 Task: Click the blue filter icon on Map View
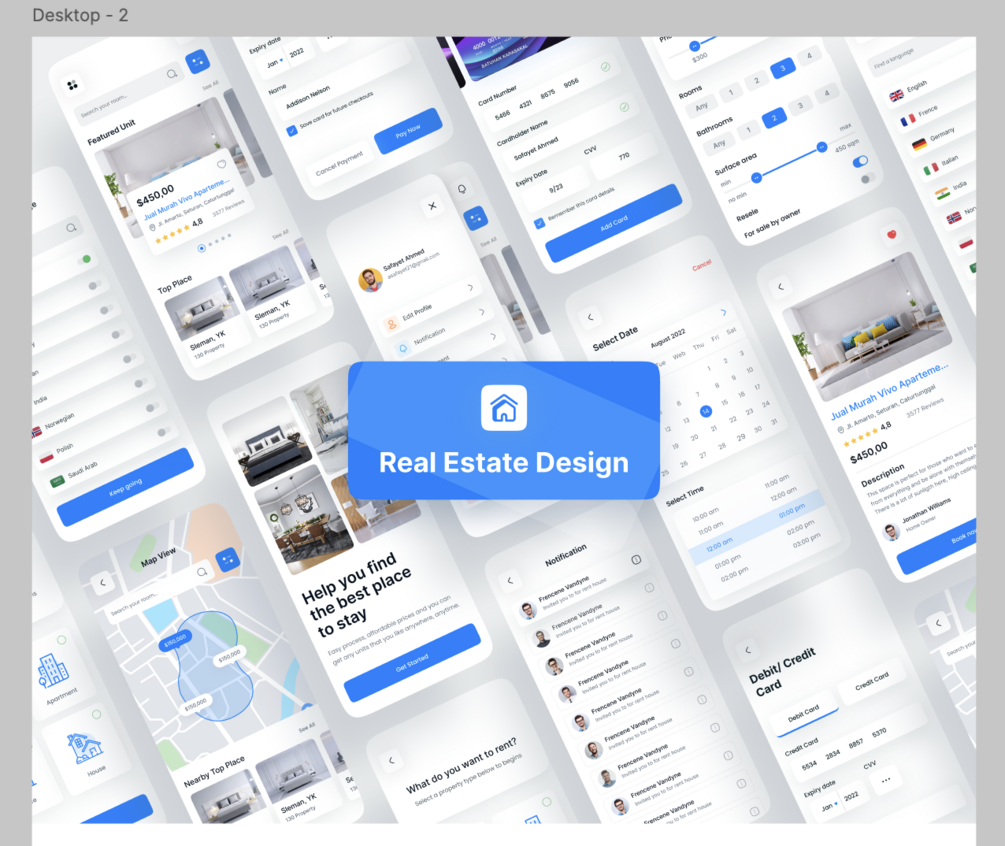(228, 560)
